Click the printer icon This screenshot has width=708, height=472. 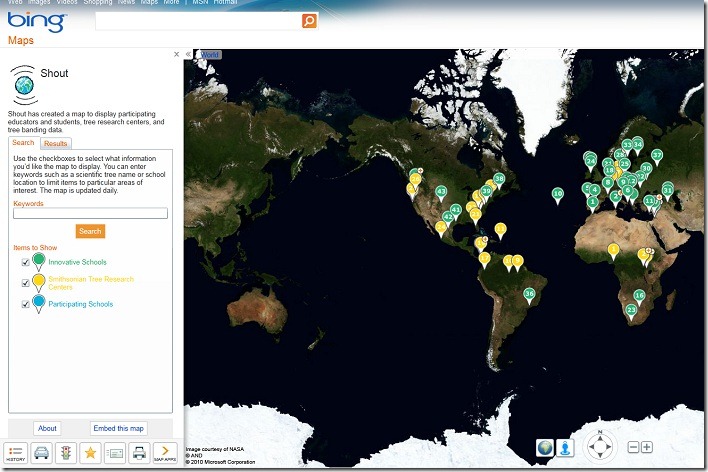pyautogui.click(x=140, y=453)
